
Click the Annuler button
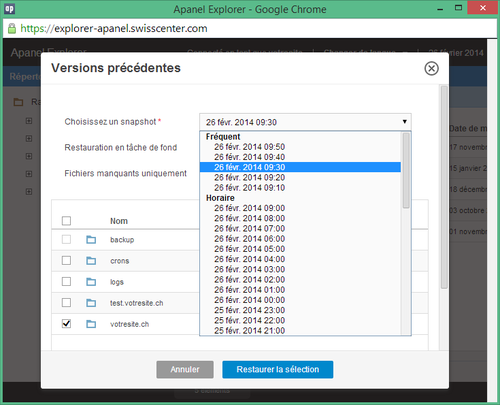pyautogui.click(x=185, y=369)
